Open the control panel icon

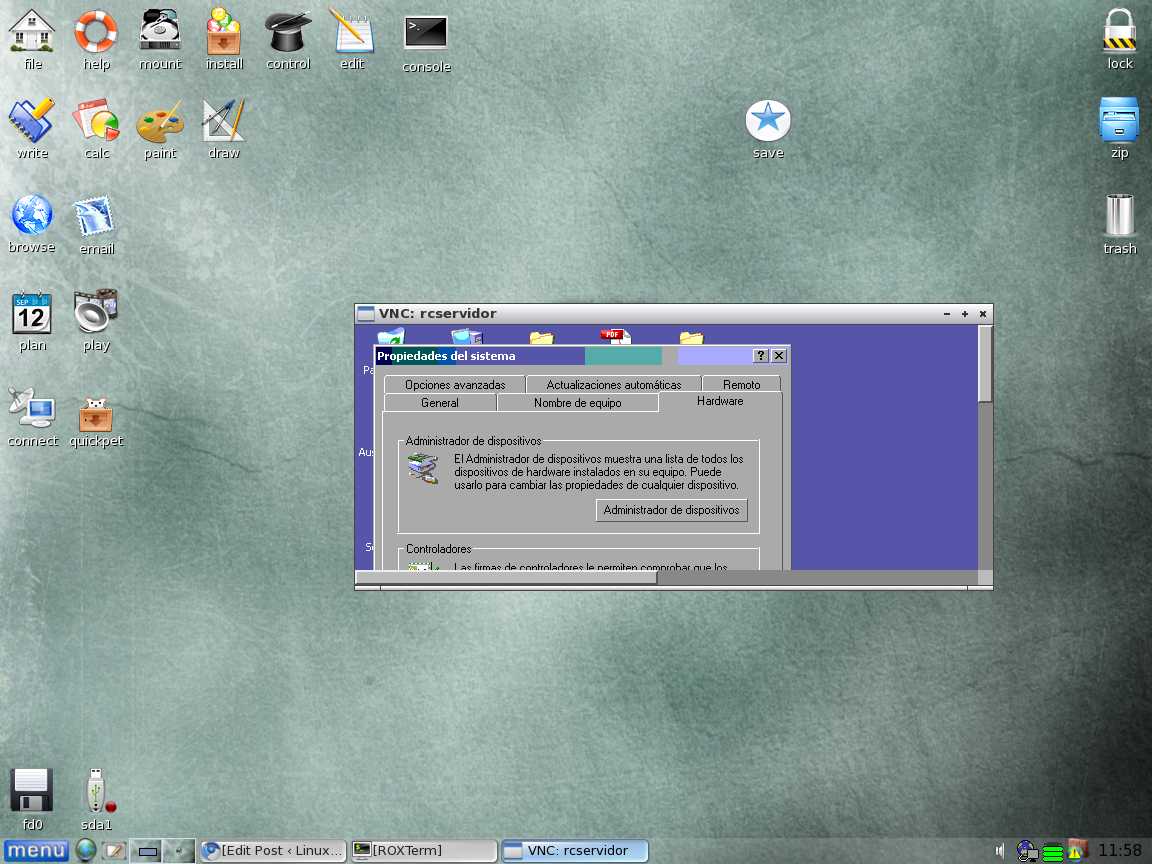pos(287,33)
